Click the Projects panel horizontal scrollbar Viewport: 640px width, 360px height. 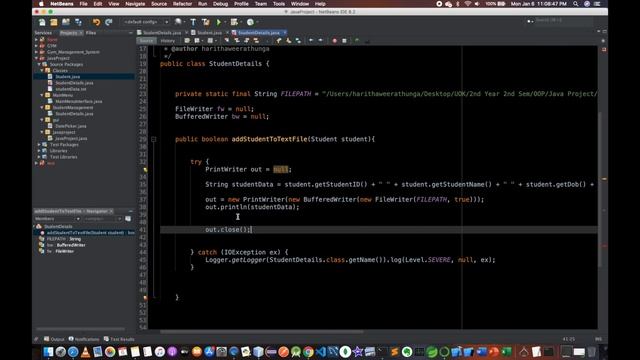[x=80, y=329]
